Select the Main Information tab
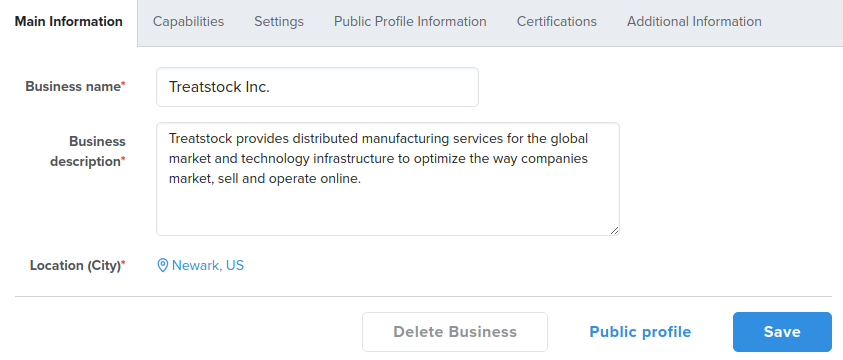 pos(68,22)
